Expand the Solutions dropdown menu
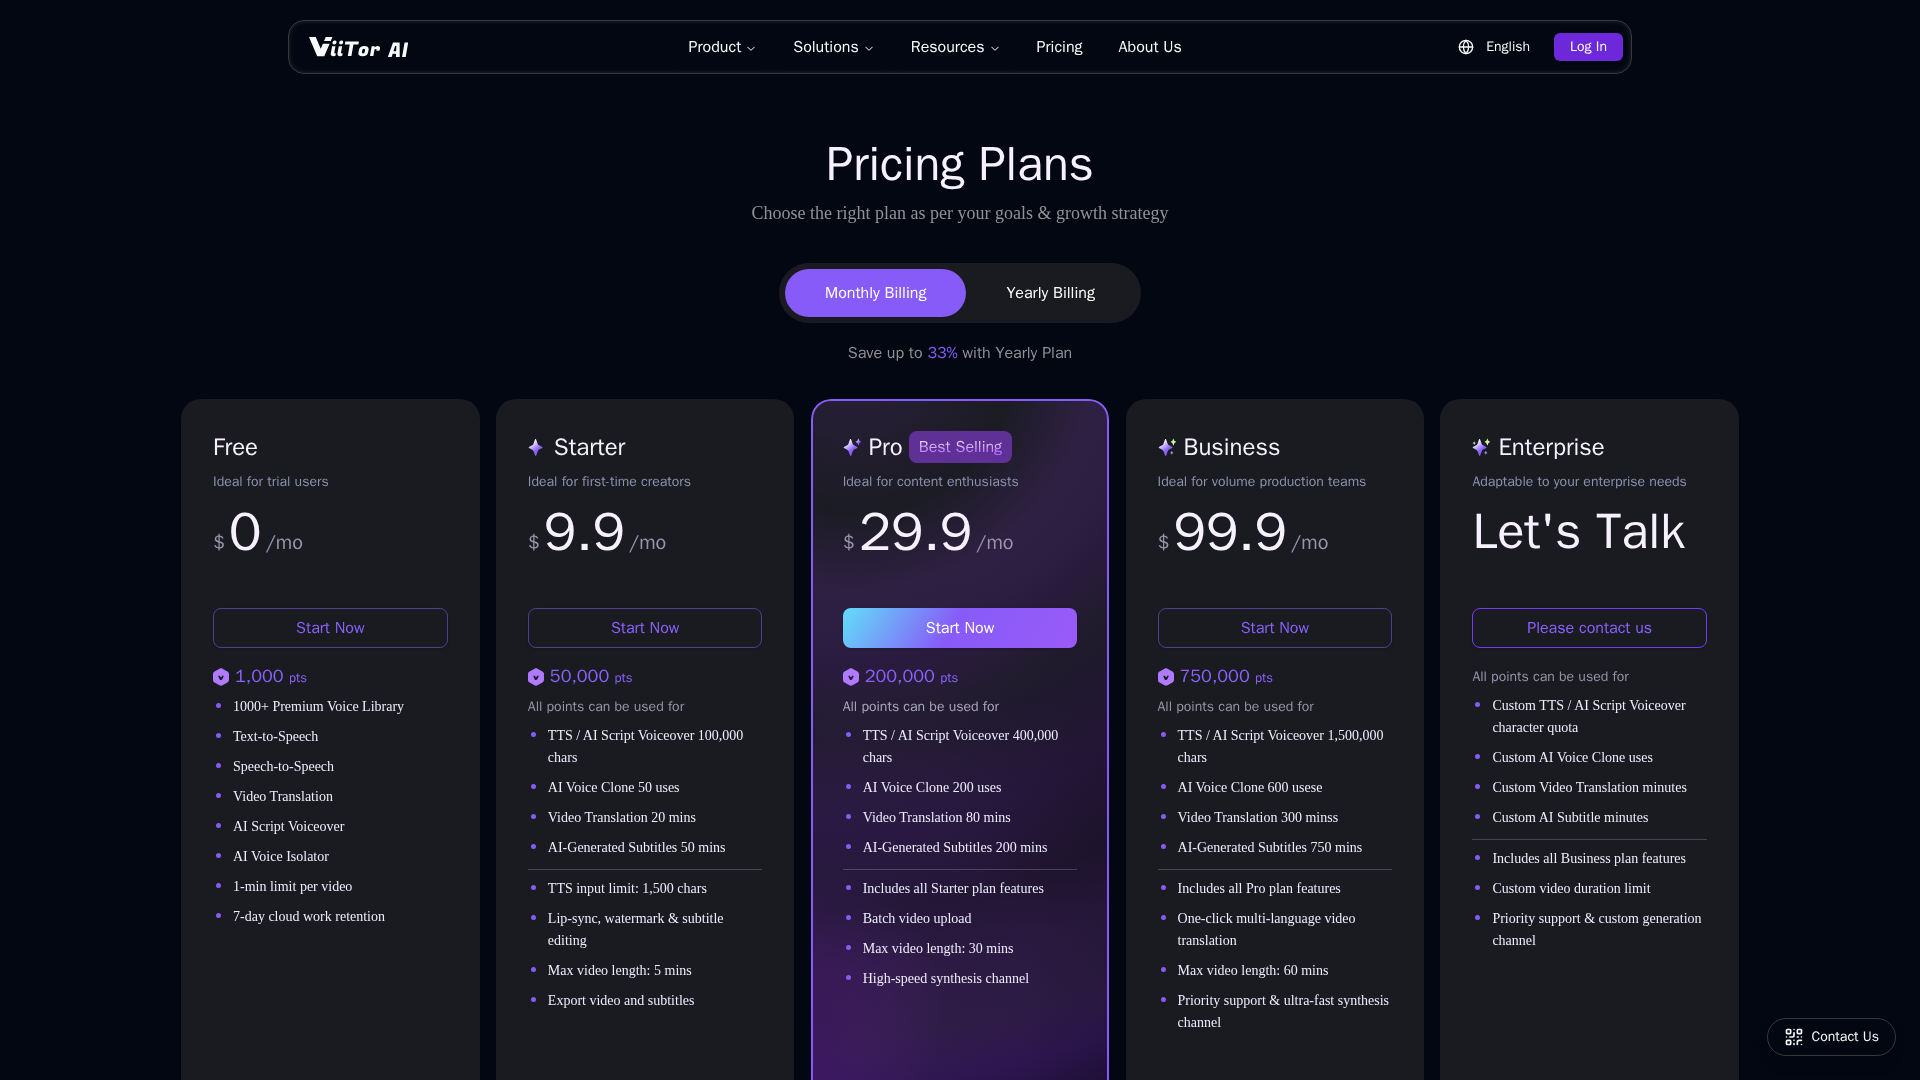The image size is (1920, 1080). point(833,47)
